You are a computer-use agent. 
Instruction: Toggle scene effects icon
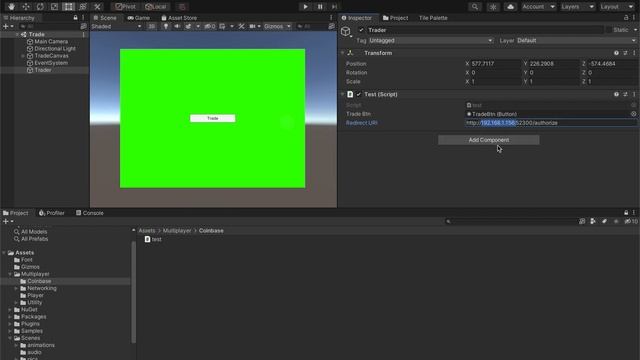188,27
